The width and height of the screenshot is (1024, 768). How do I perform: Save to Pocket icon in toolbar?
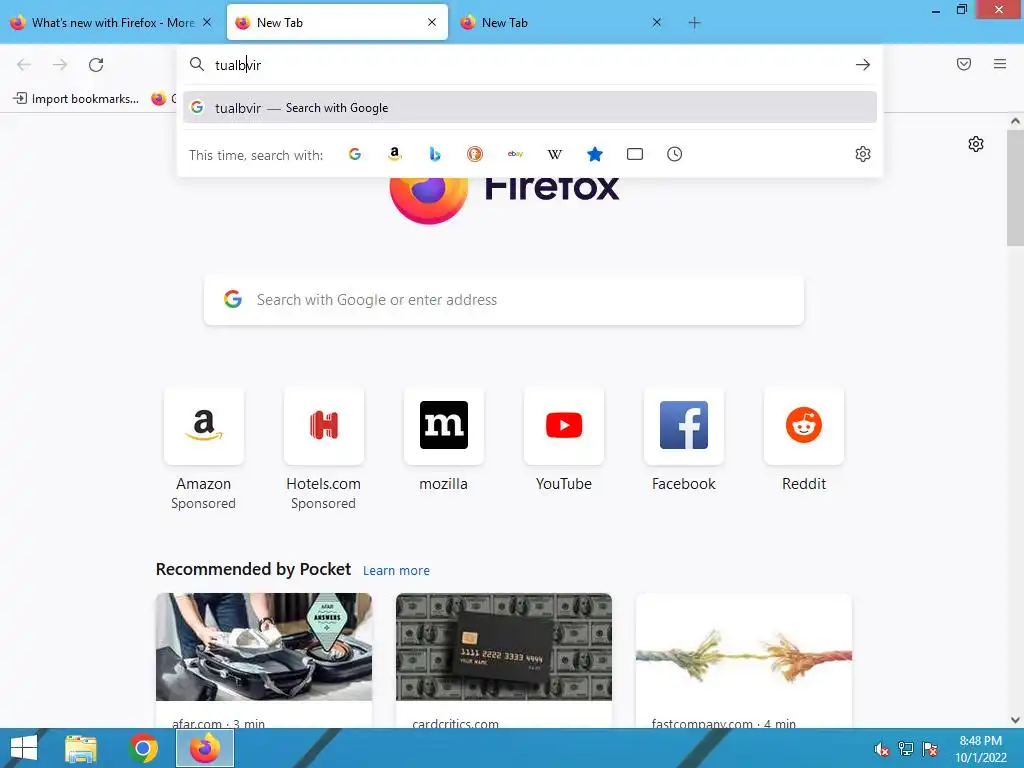click(964, 64)
